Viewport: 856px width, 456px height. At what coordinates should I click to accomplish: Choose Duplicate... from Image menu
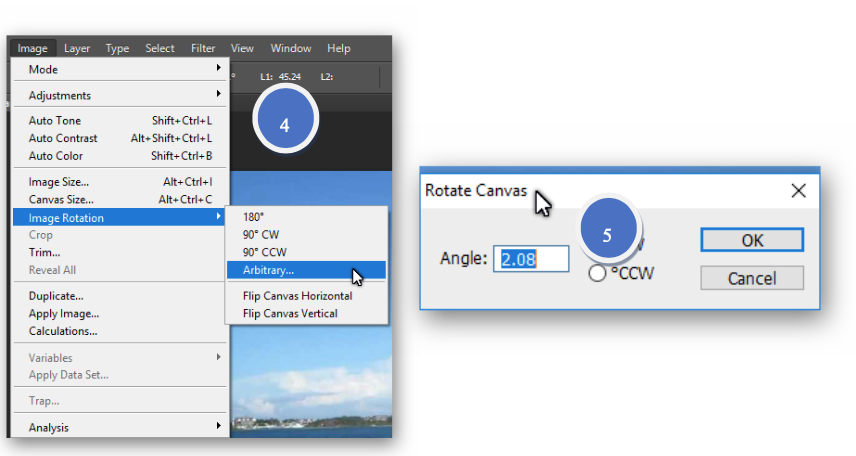tap(56, 296)
